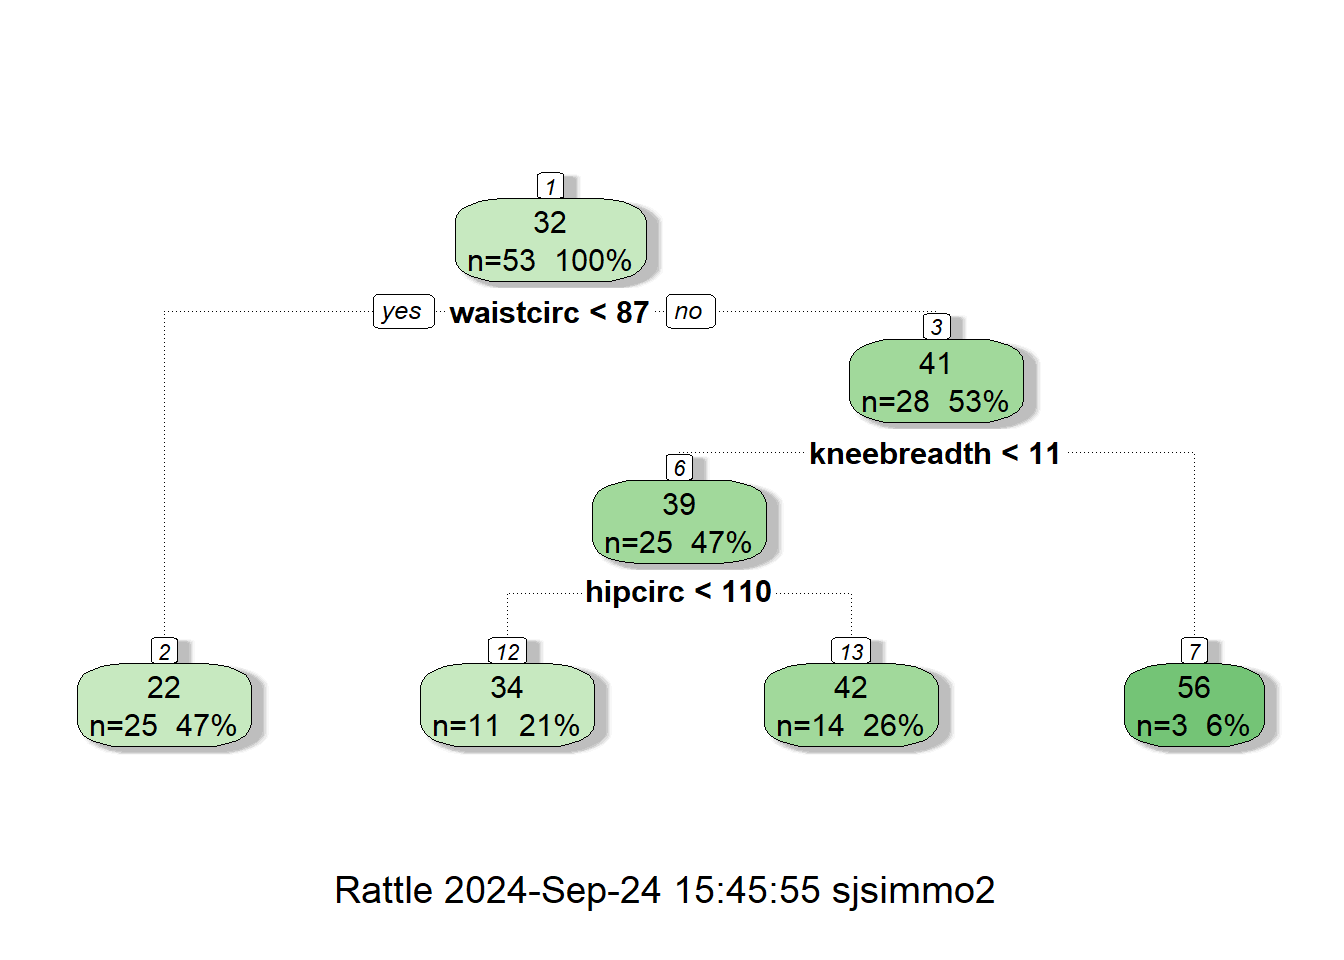Click the node number 6 label box

click(x=679, y=468)
